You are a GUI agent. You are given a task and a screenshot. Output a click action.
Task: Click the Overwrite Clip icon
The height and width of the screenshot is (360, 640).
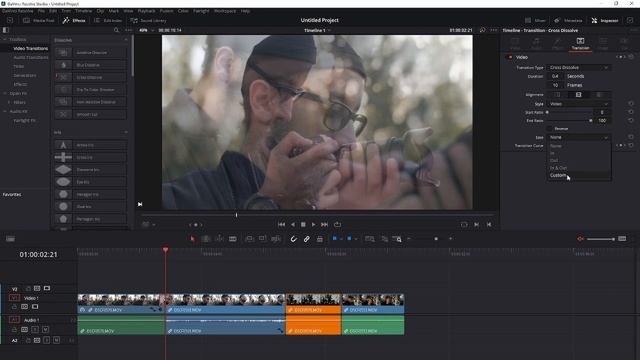click(x=262, y=239)
